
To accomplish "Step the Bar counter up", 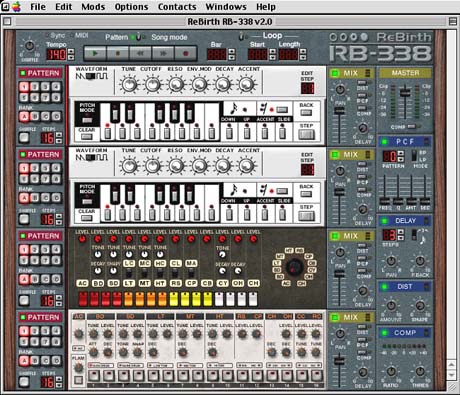I will pyautogui.click(x=232, y=51).
